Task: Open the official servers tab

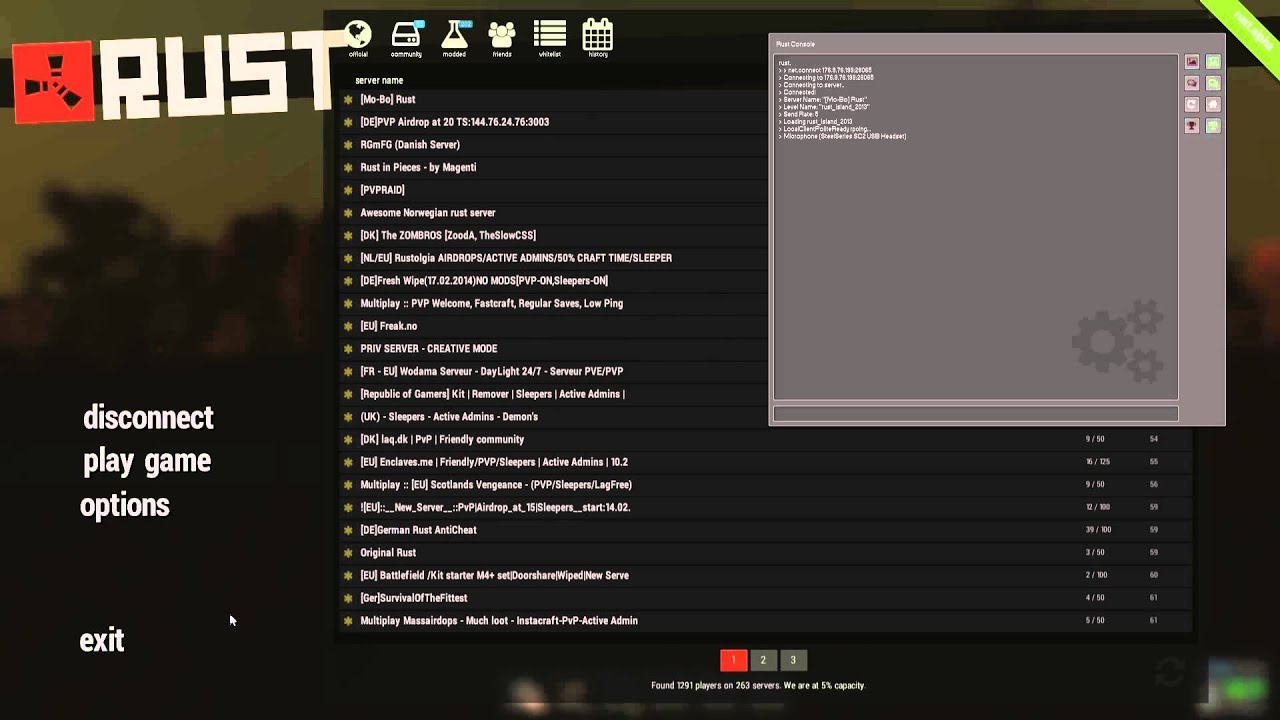Action: point(358,39)
